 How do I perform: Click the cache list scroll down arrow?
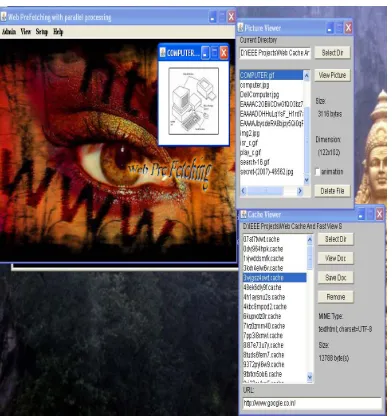tap(310, 377)
